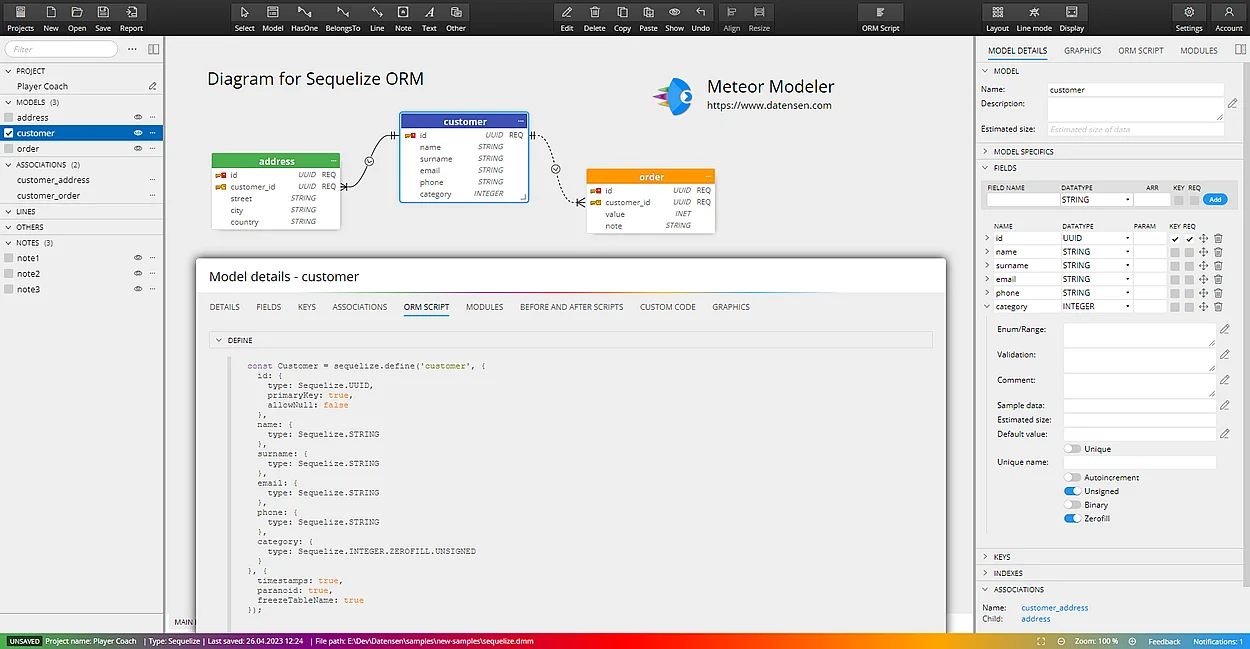Open application Settings
The image size is (1250, 649).
click(1189, 17)
